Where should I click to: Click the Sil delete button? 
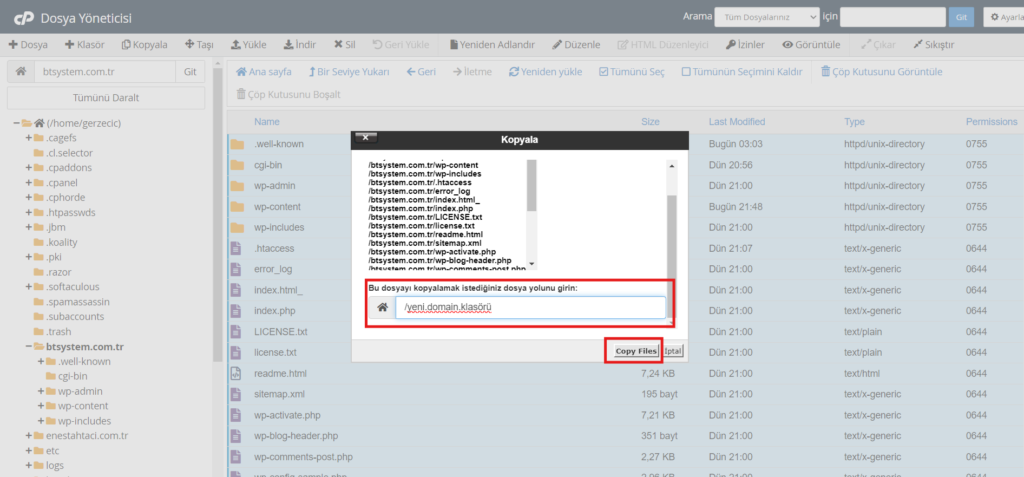(x=344, y=44)
